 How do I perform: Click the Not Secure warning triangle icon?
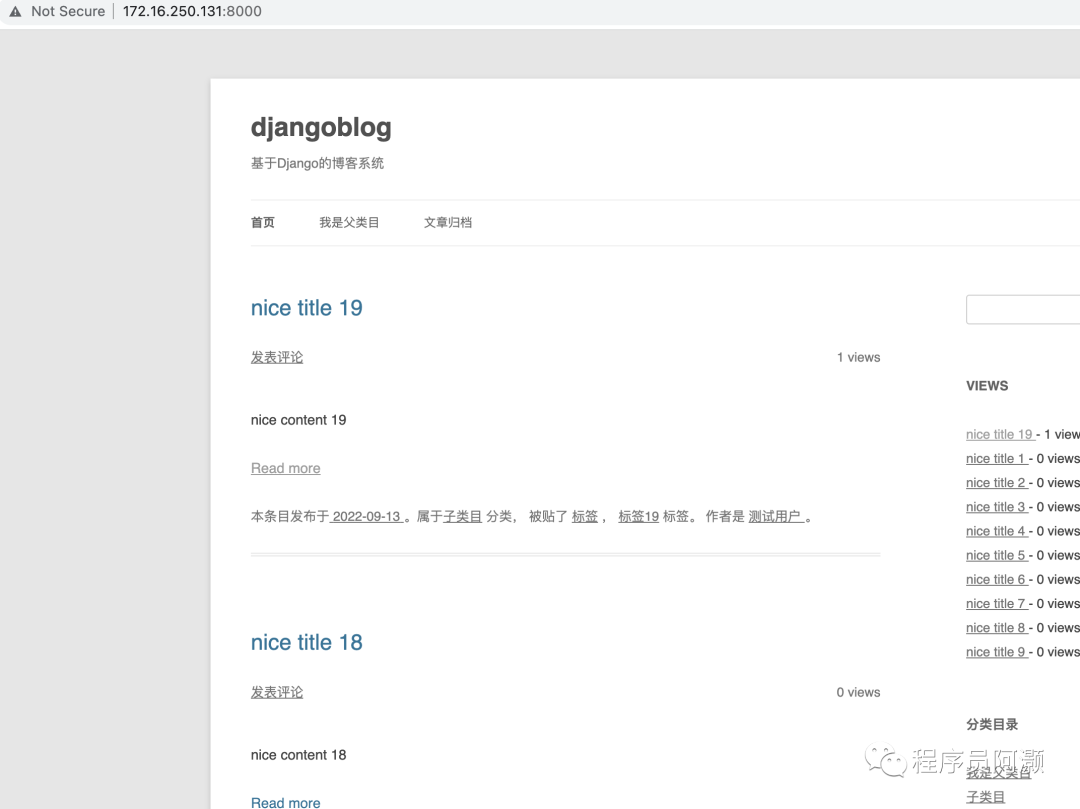(x=15, y=11)
